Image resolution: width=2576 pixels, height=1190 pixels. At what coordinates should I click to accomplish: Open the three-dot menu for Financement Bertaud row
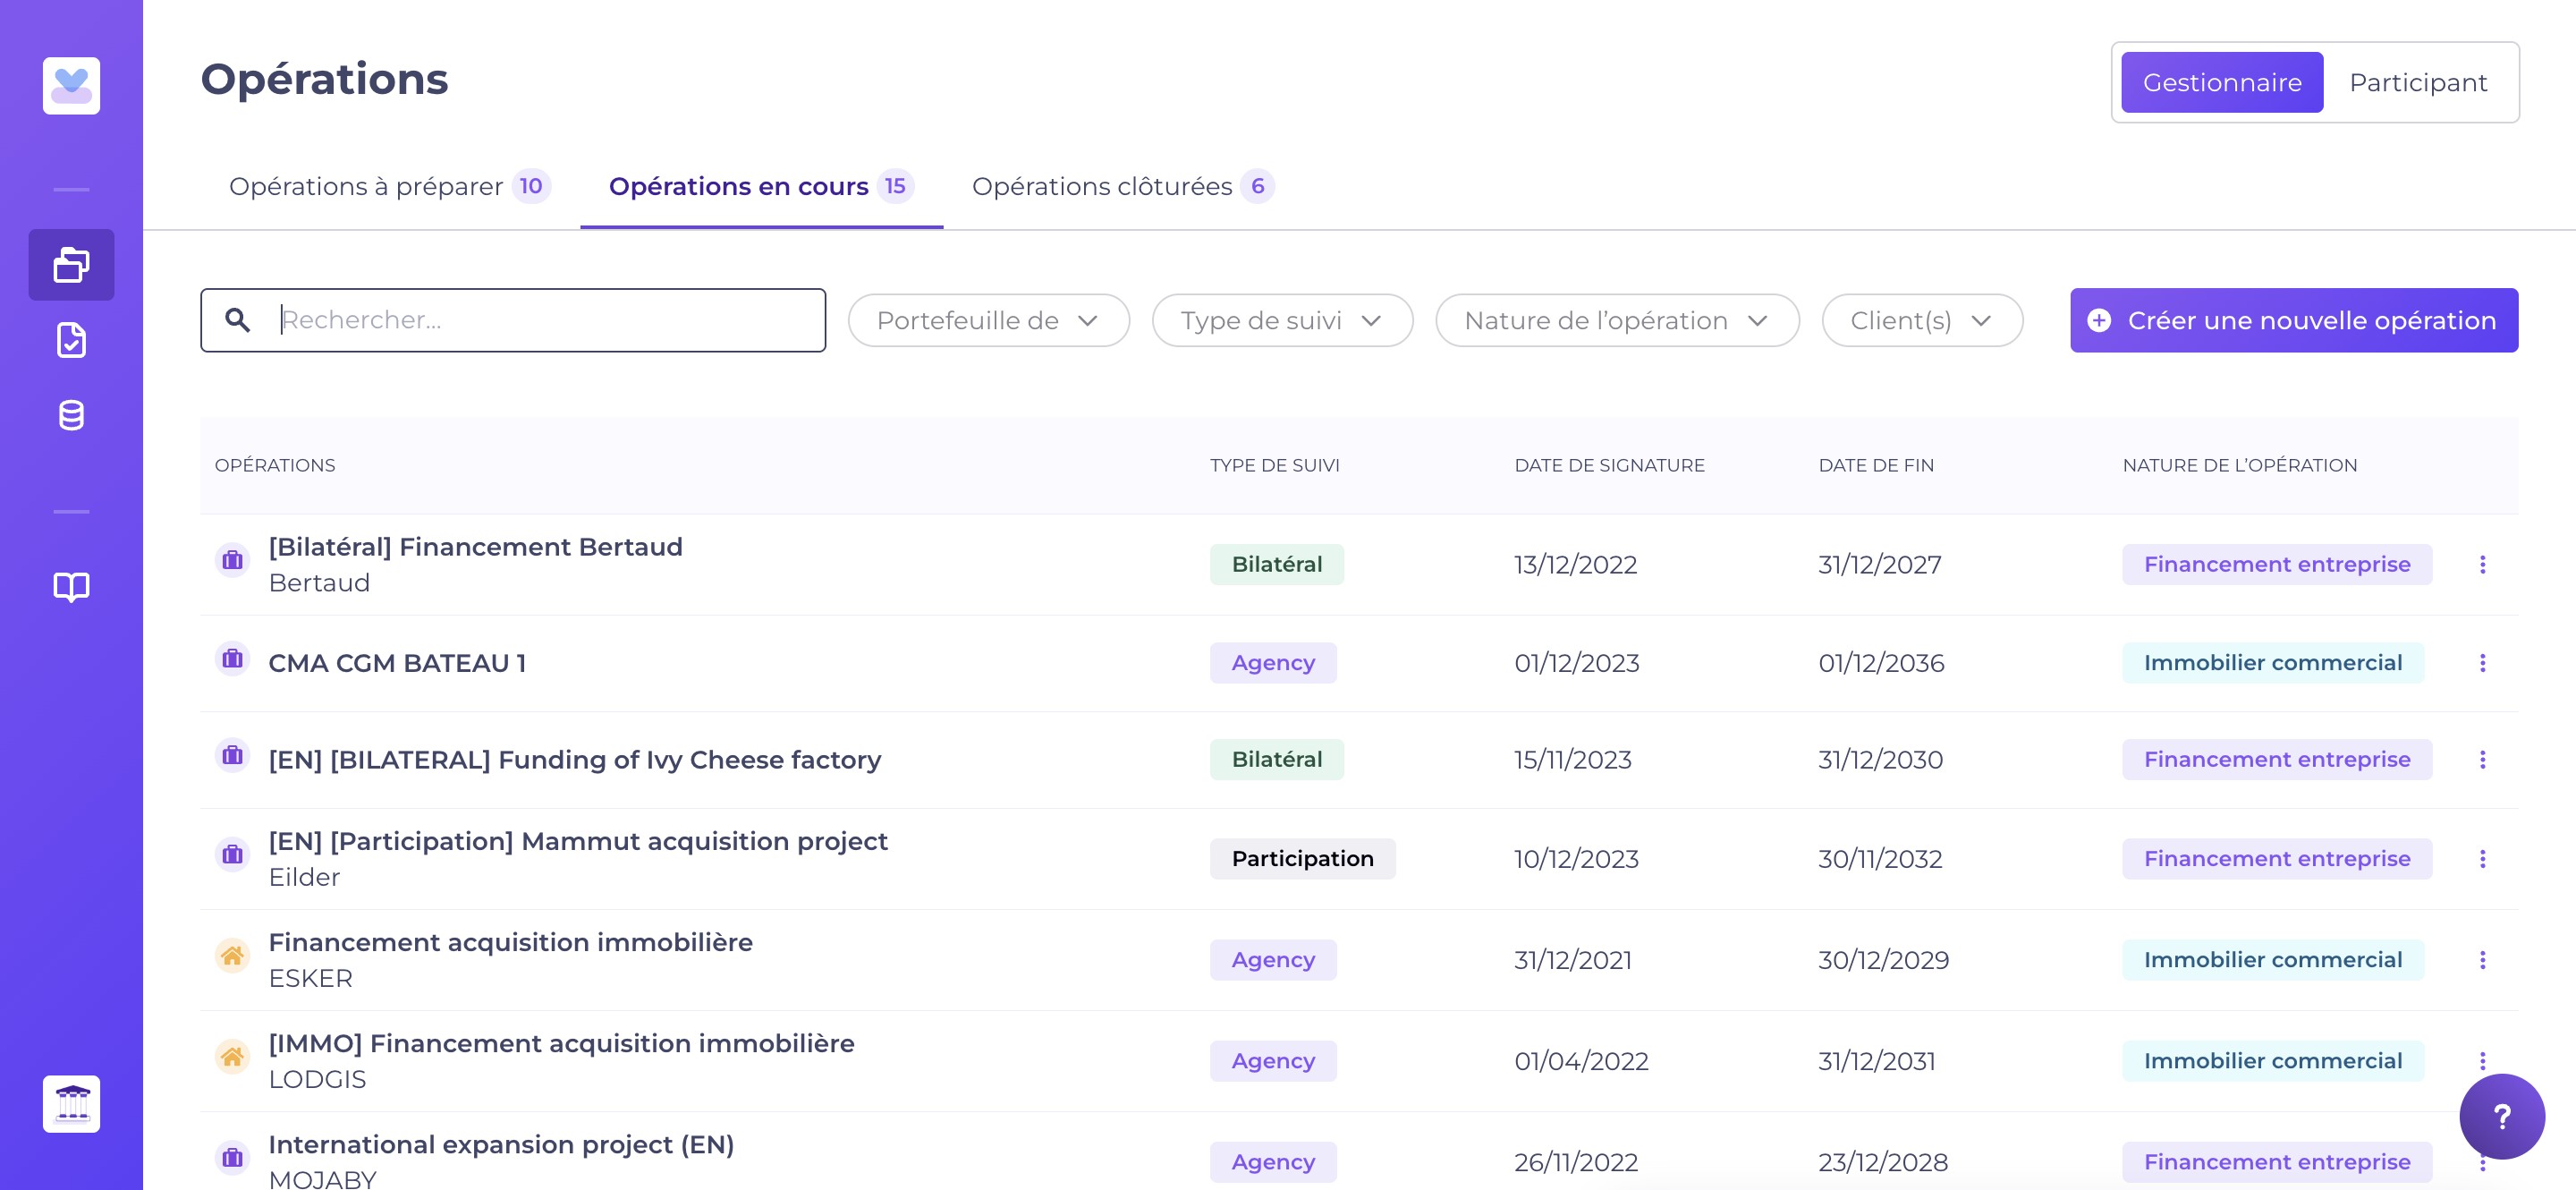[2482, 564]
